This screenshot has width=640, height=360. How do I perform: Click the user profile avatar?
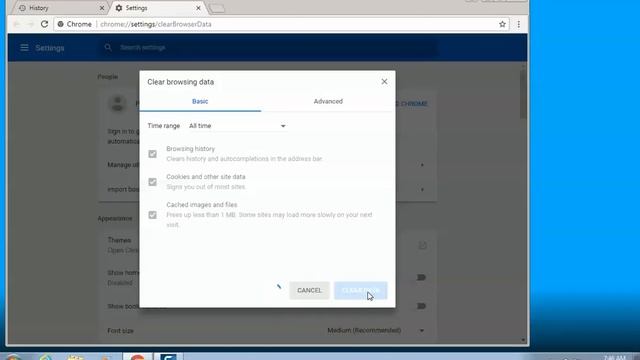[118, 104]
